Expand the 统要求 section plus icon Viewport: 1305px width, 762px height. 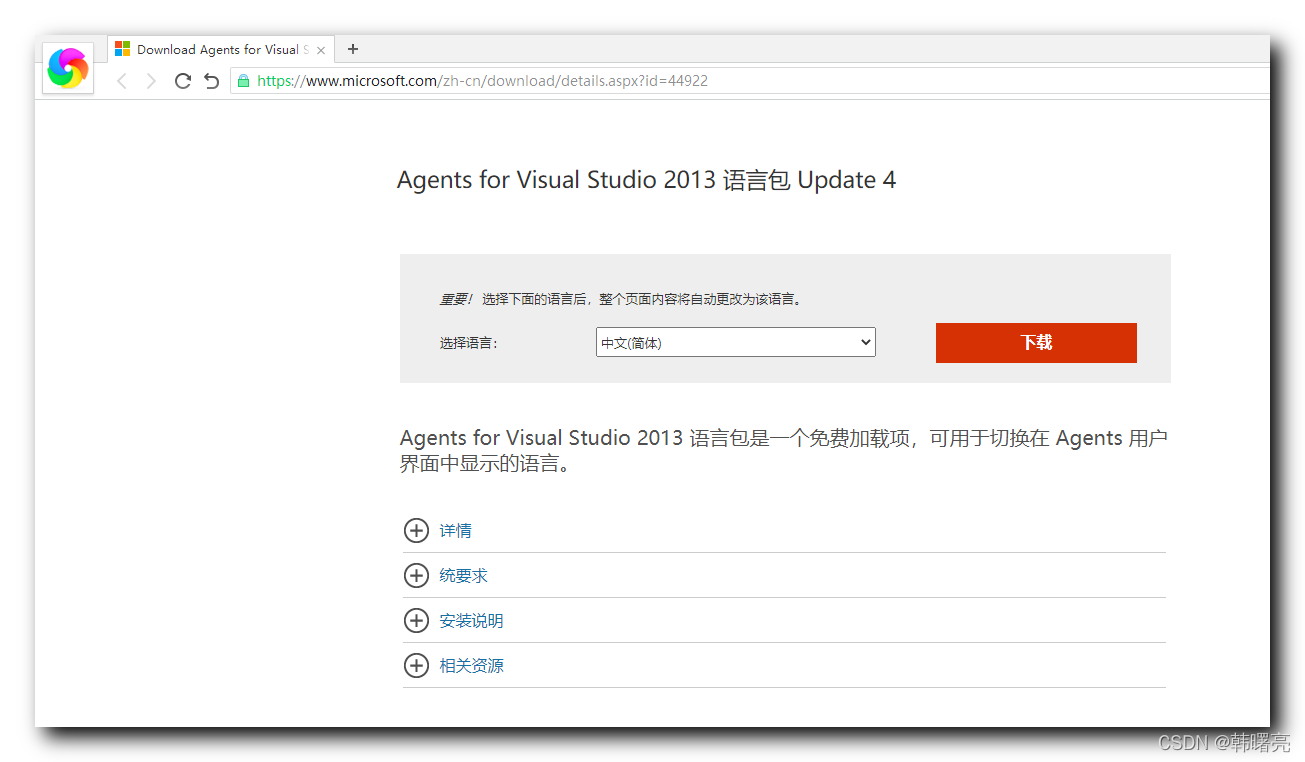pyautogui.click(x=416, y=575)
